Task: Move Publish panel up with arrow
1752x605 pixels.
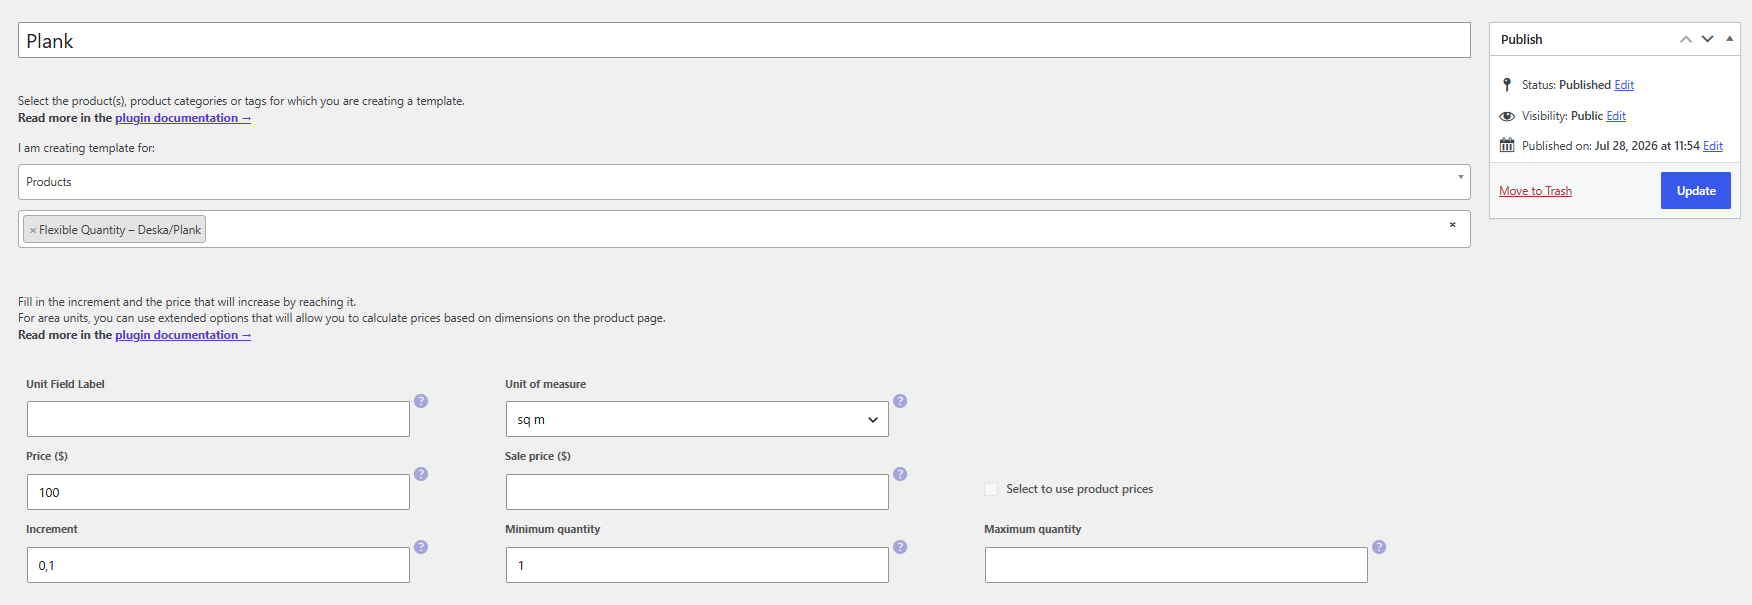Action: 1686,39
